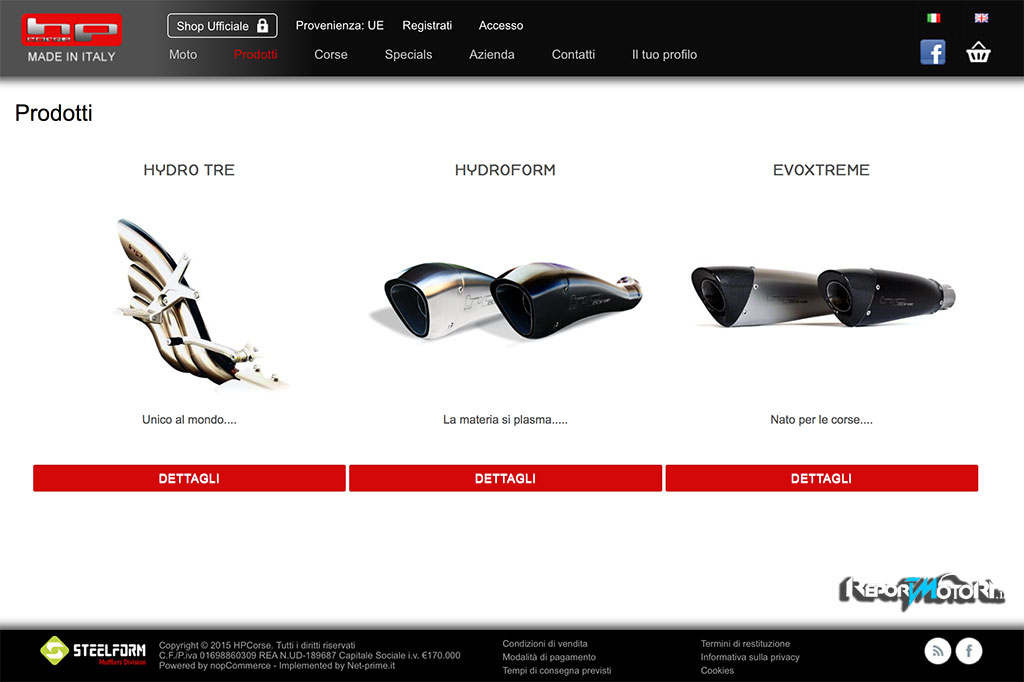Open Informativa sulla privacy footer link
The width and height of the screenshot is (1024, 682).
pos(750,657)
